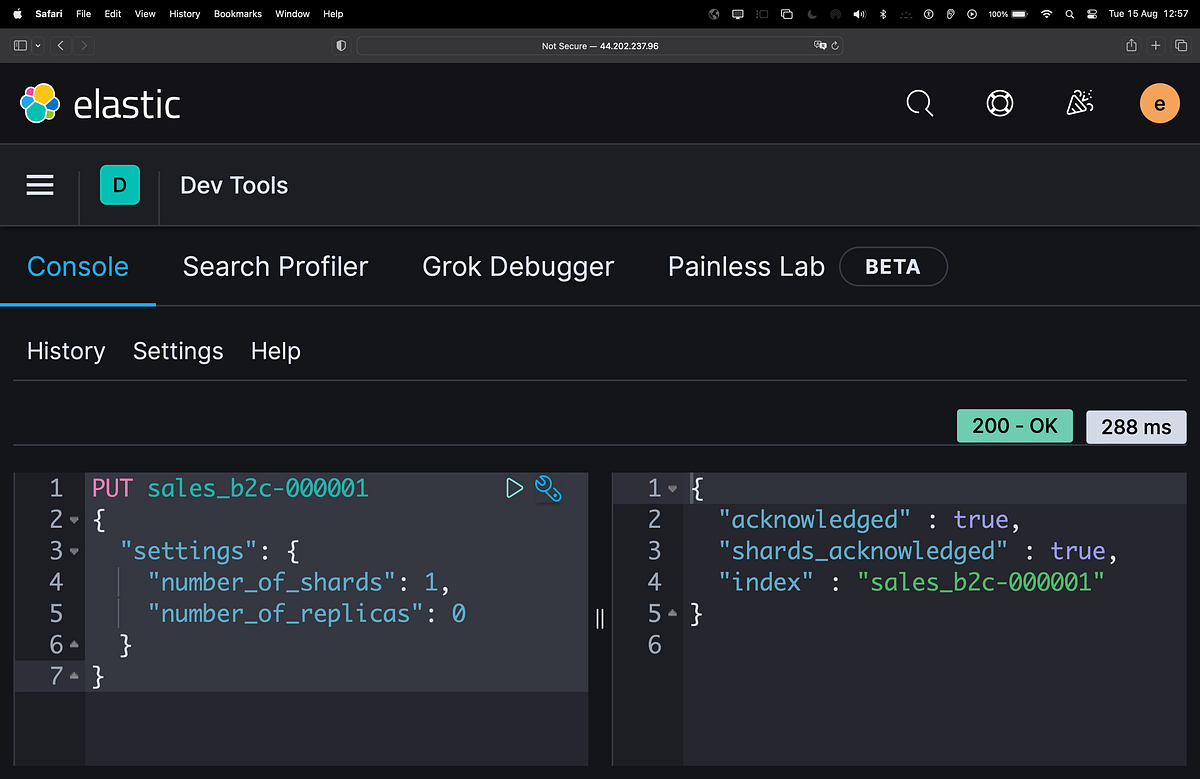Click the BETA badge

[893, 267]
